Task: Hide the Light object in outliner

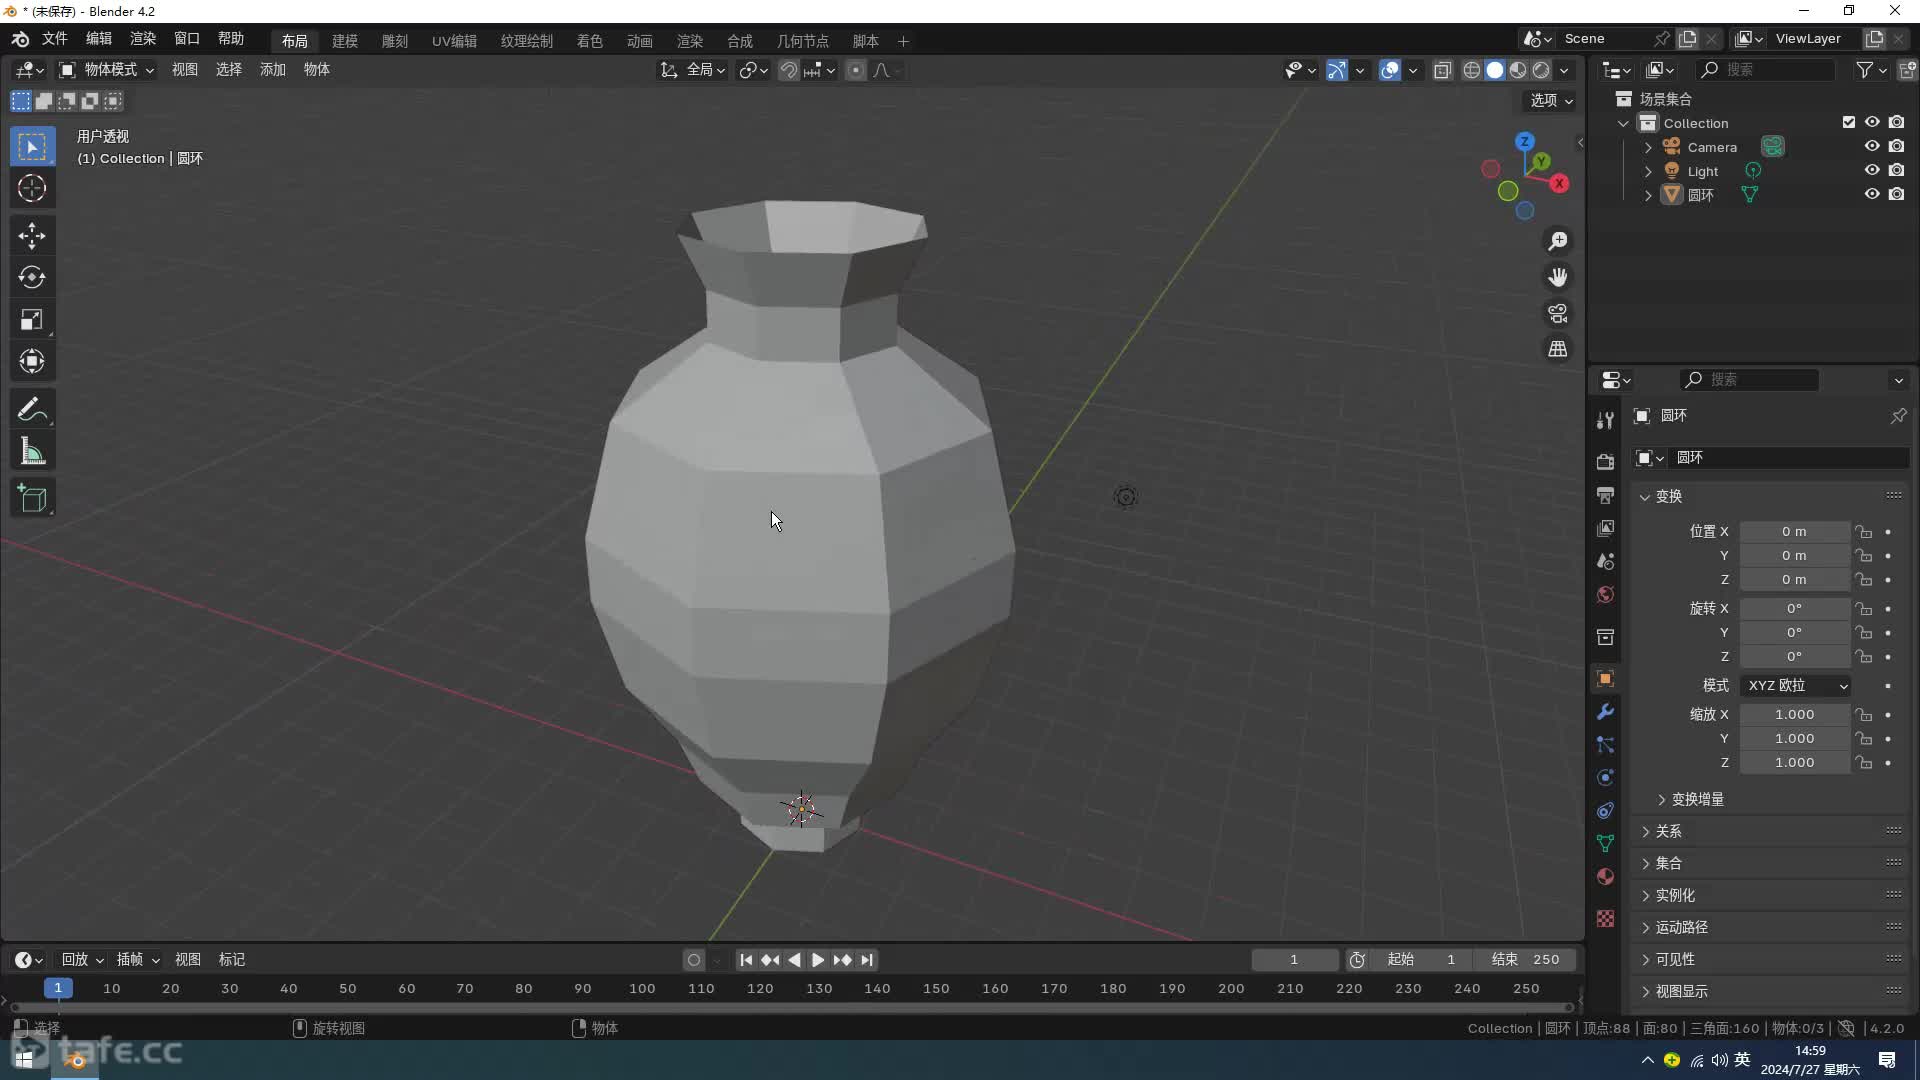Action: (x=1872, y=170)
